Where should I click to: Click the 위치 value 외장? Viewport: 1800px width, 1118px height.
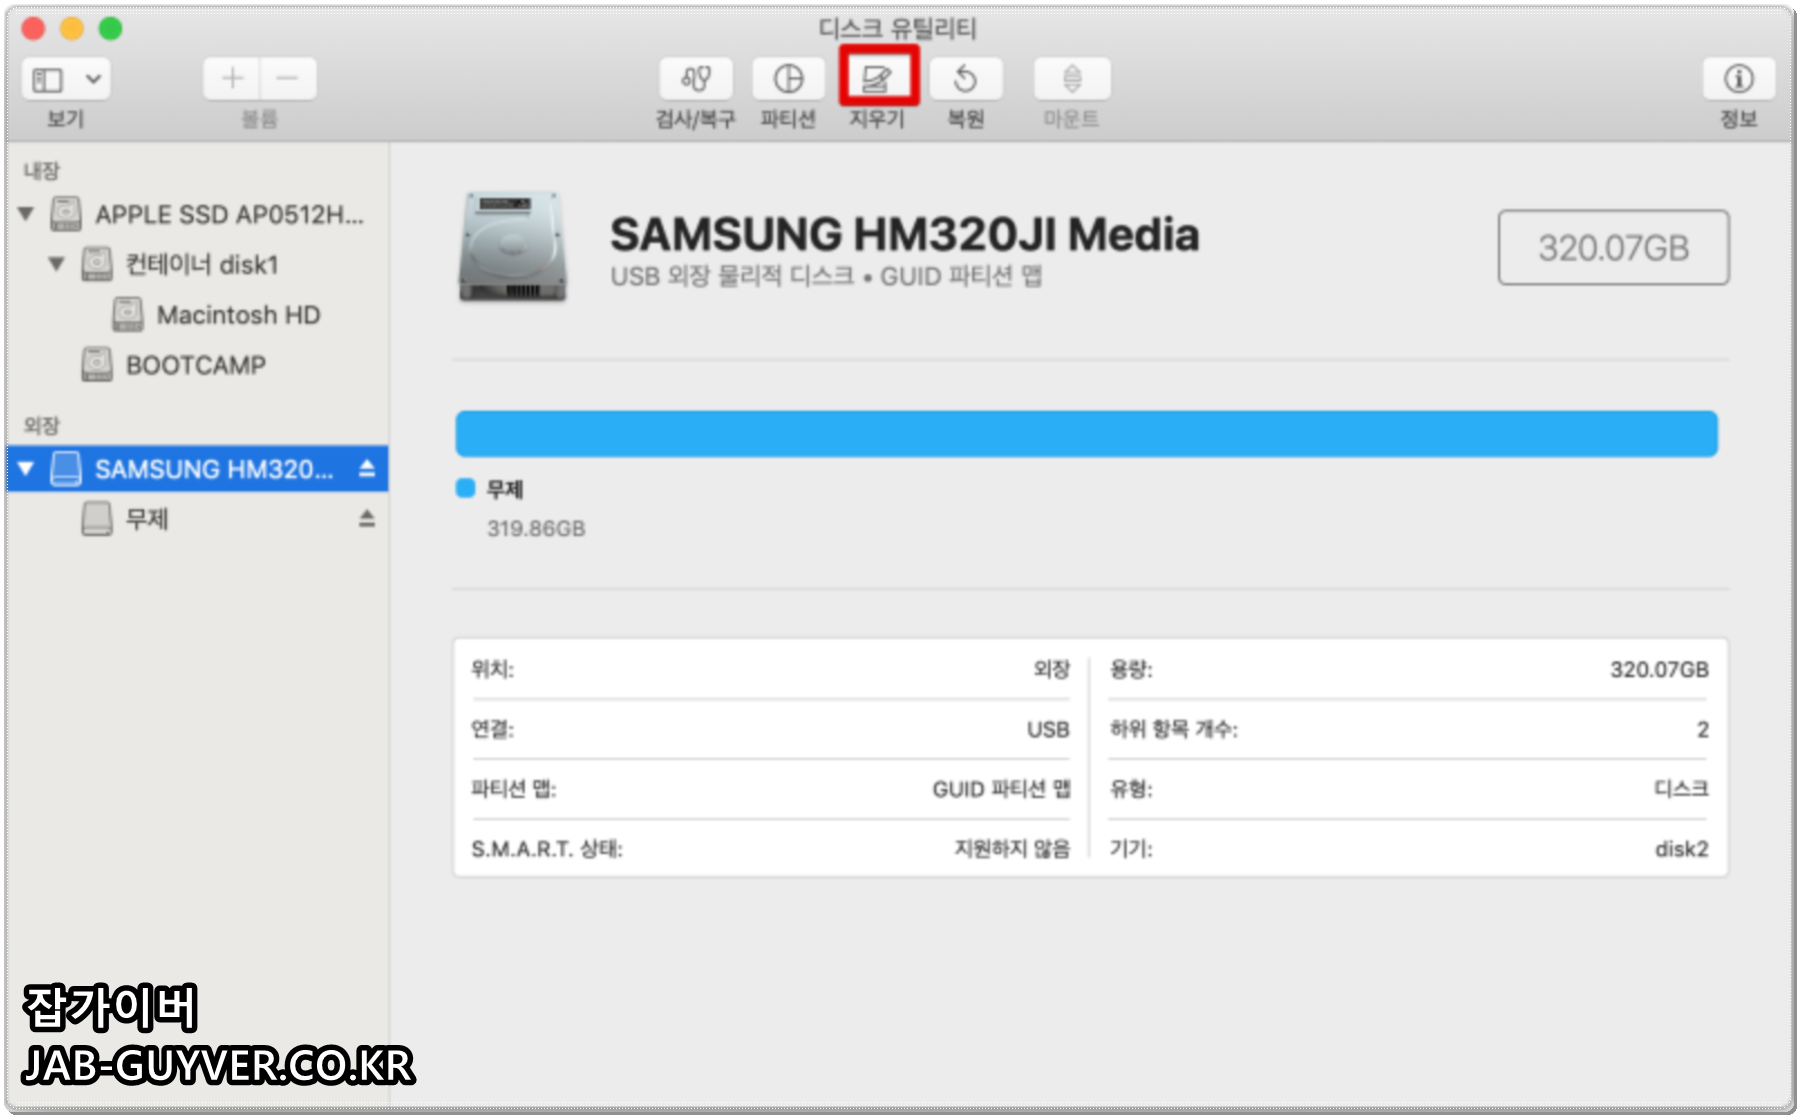click(x=1051, y=669)
